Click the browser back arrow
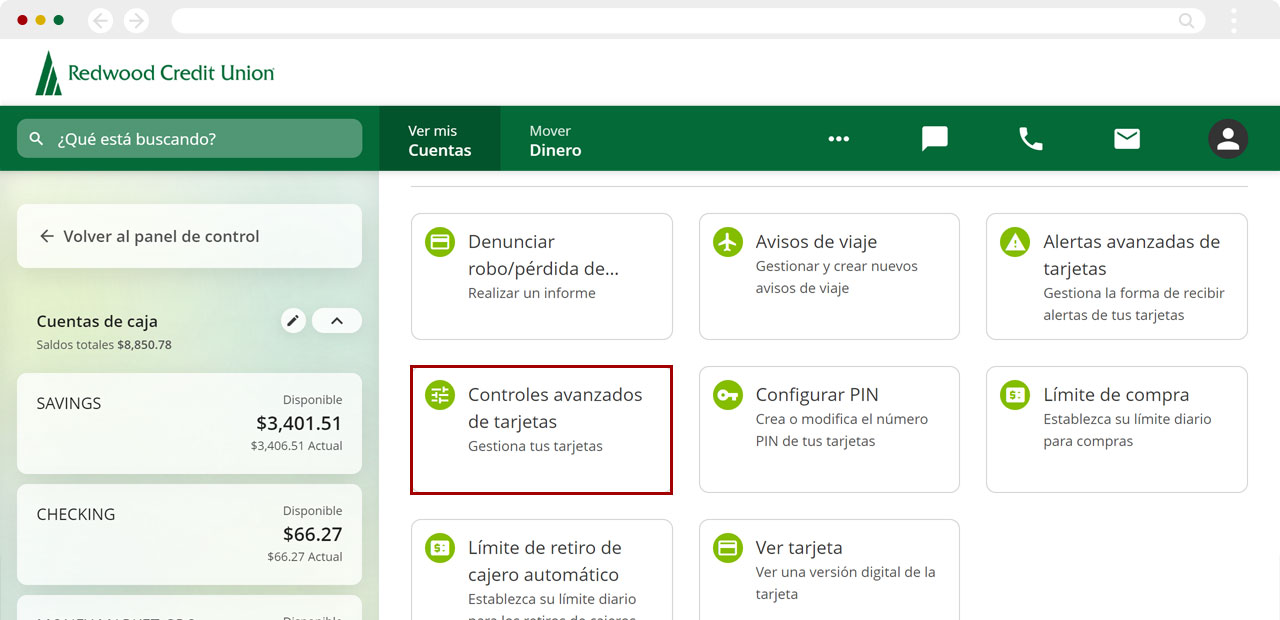The height and width of the screenshot is (620, 1280). tap(100, 20)
